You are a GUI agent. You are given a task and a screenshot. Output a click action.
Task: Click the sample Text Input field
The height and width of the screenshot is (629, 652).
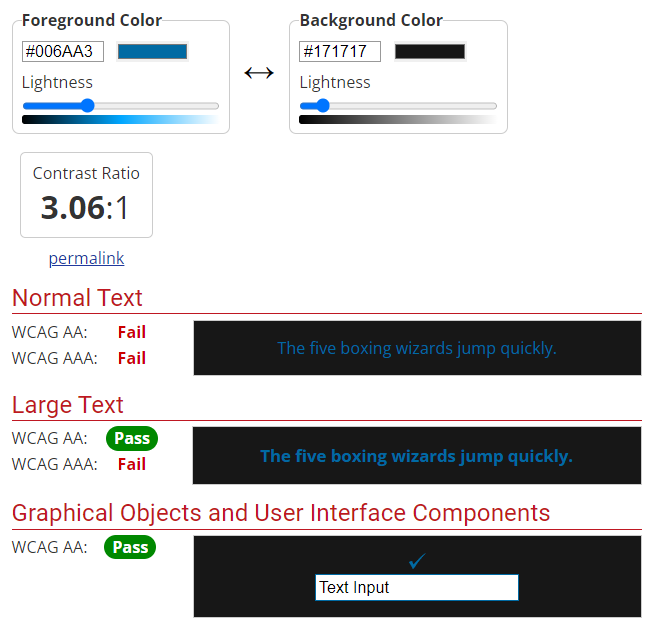(x=417, y=587)
